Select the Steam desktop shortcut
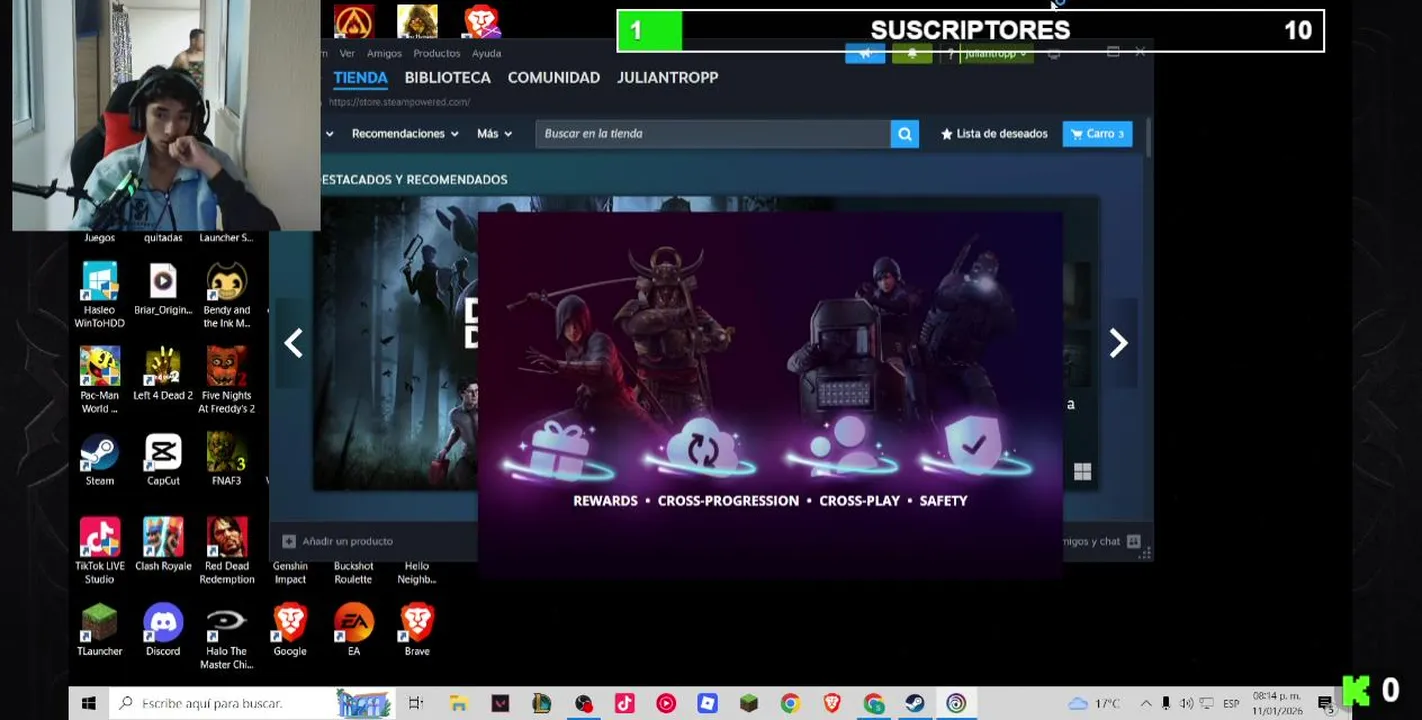 pos(99,460)
